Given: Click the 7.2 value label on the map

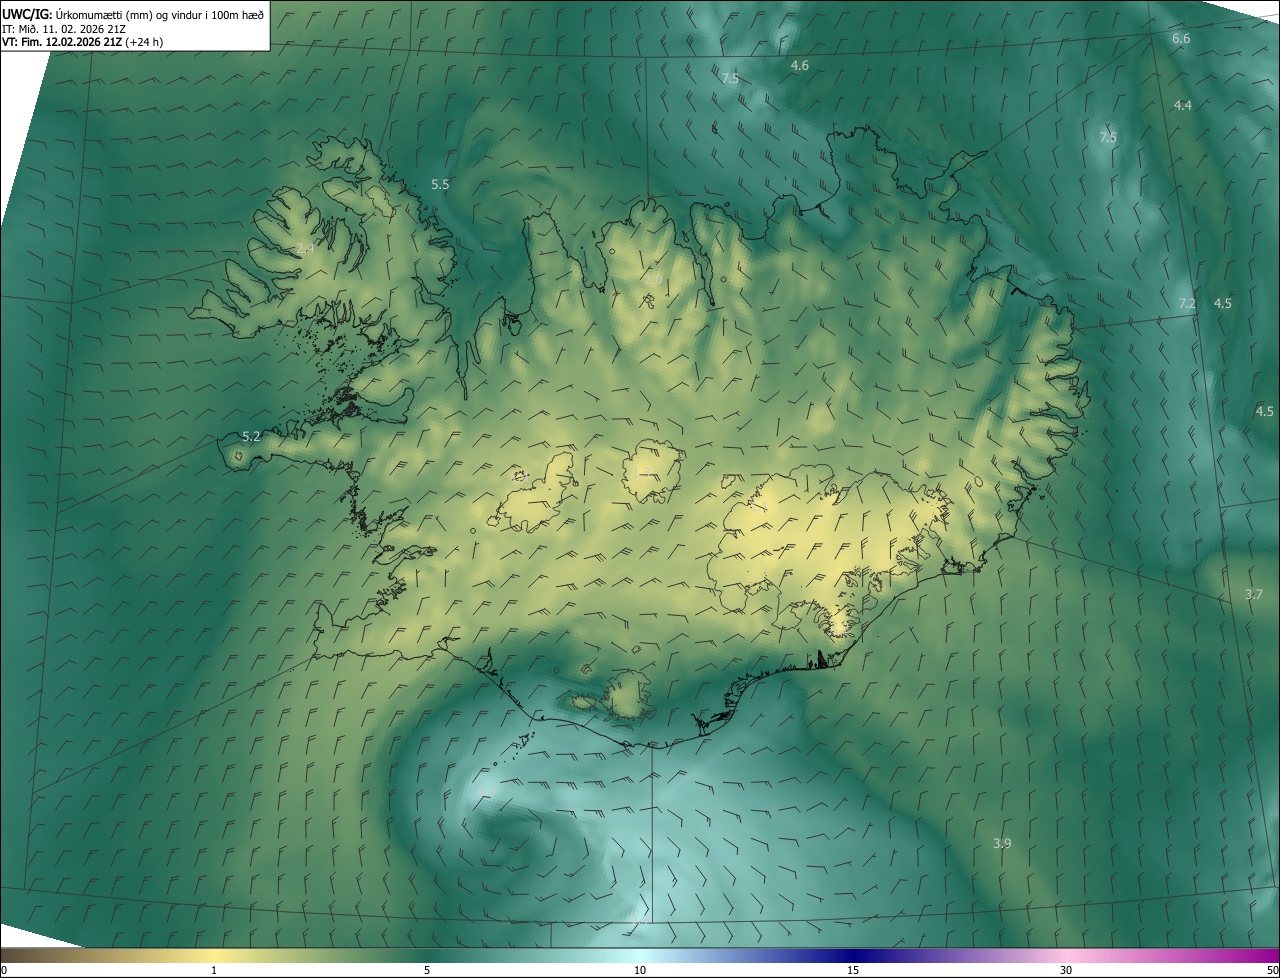Looking at the screenshot, I should pos(1187,304).
